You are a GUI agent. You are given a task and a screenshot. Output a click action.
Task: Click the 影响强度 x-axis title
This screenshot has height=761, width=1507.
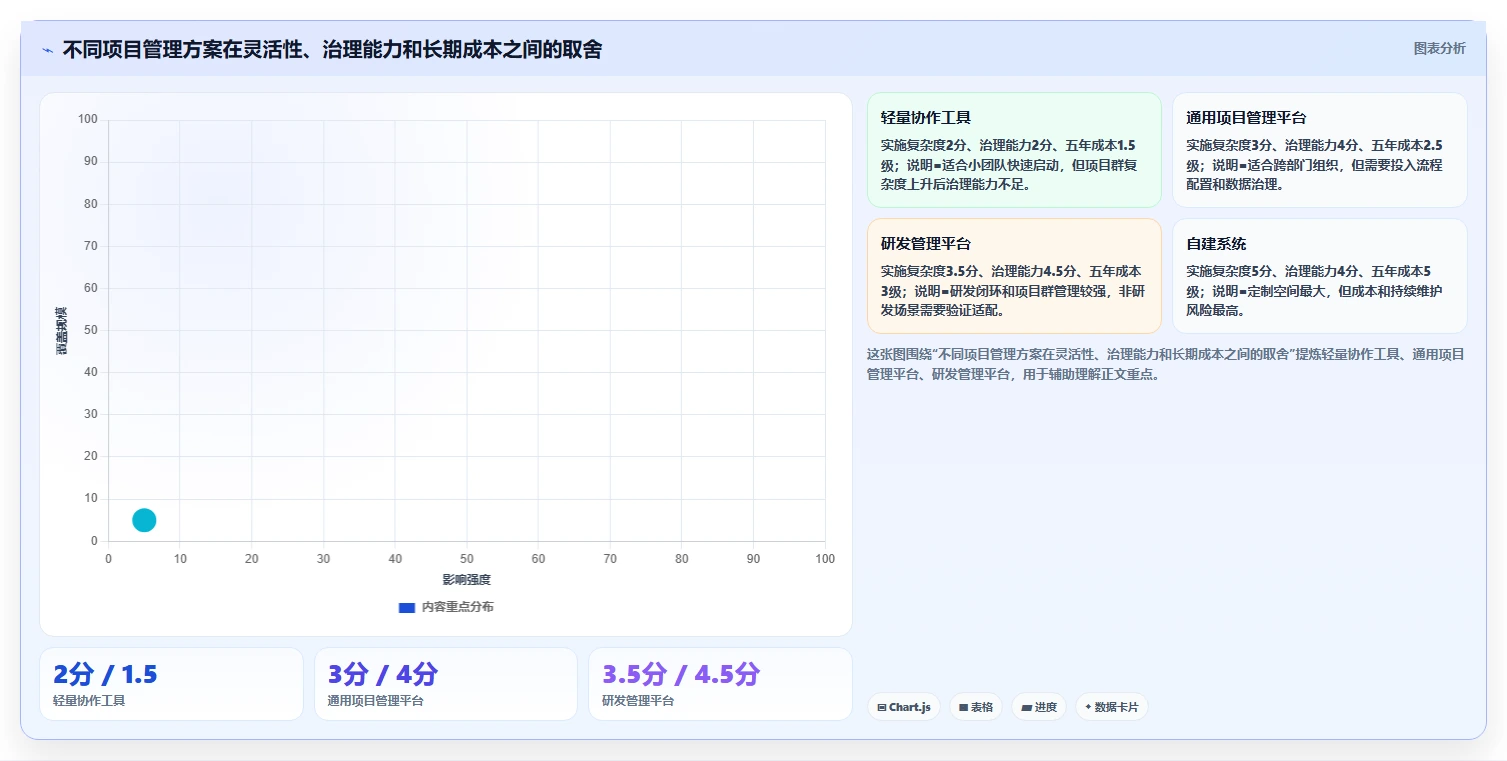point(467,580)
